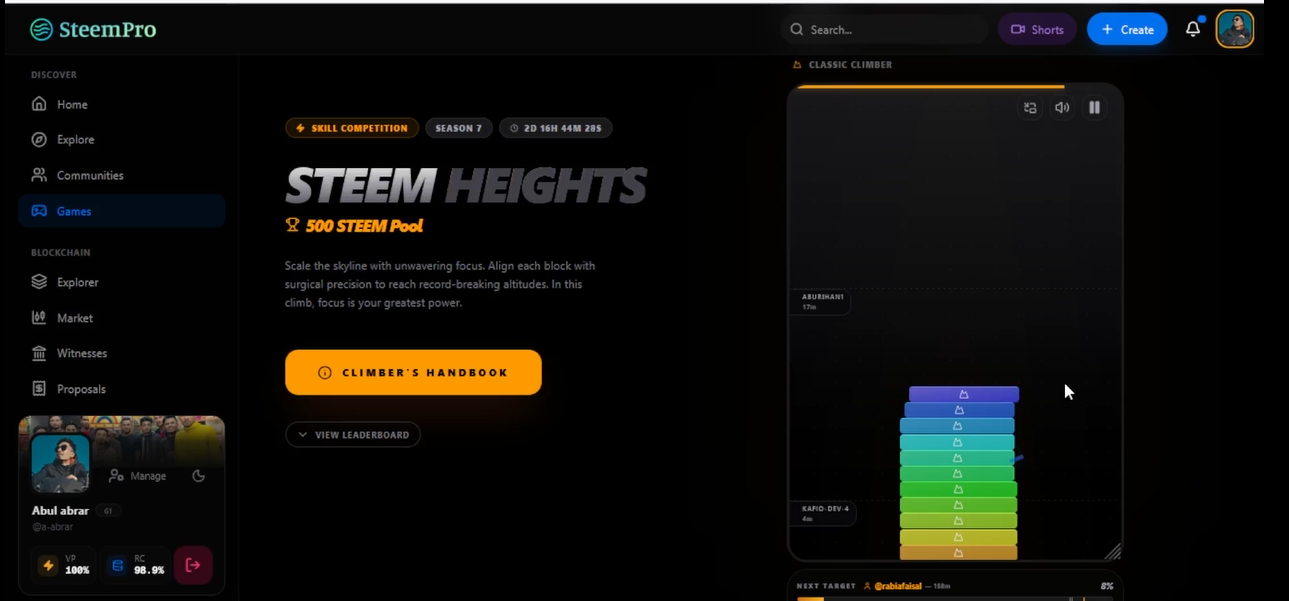1289x601 pixels.
Task: Open the notifications bell
Action: point(1193,29)
